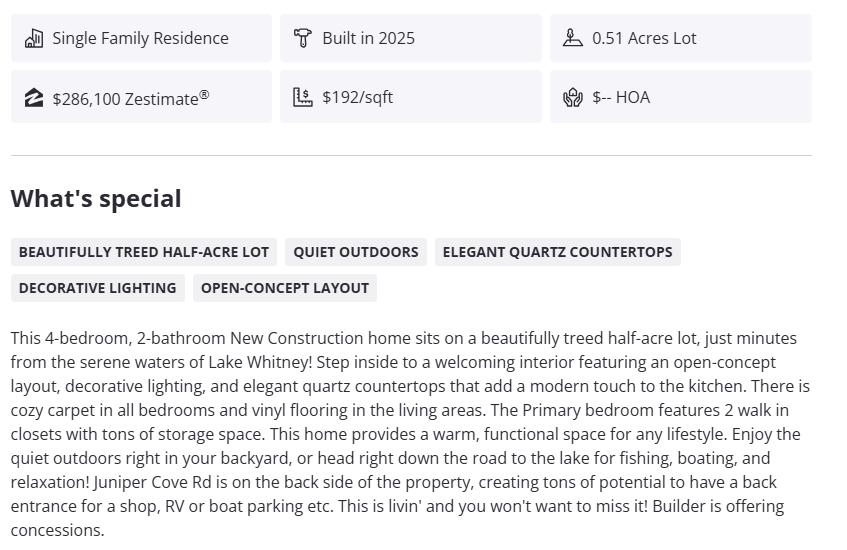Click the price per sqft icon

pos(303,97)
